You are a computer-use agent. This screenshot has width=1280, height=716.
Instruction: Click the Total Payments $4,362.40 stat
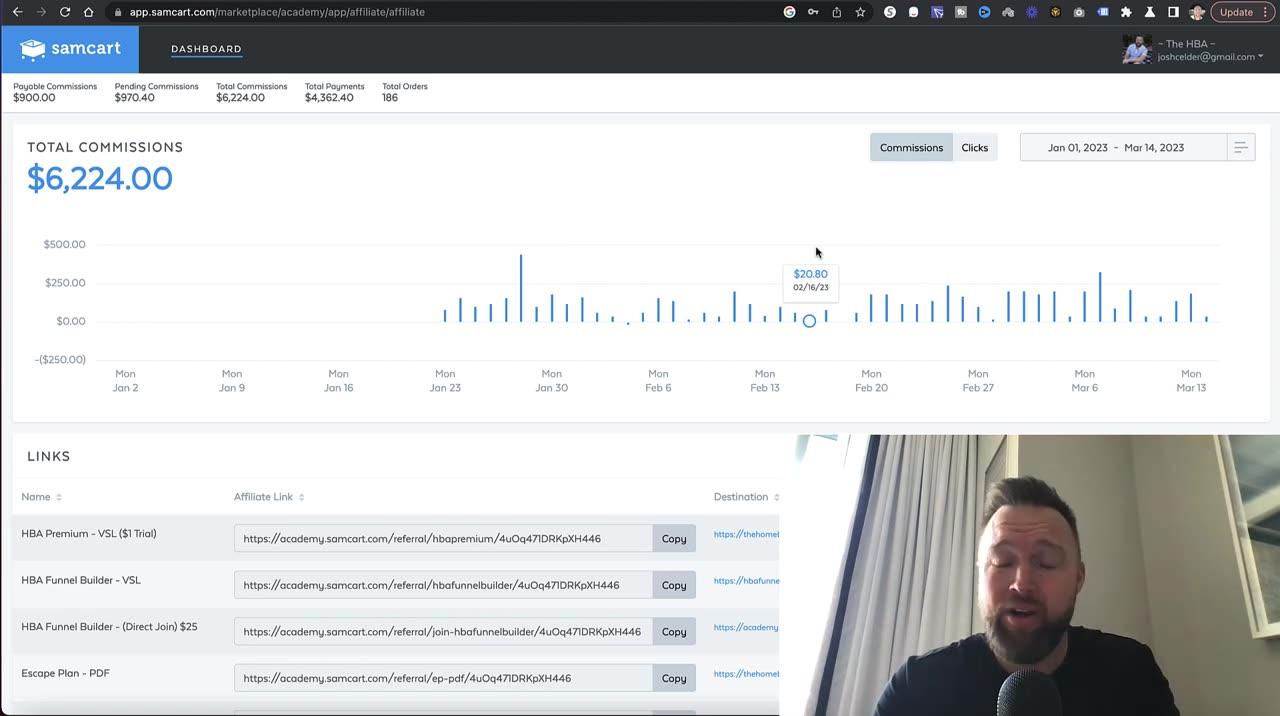334,92
